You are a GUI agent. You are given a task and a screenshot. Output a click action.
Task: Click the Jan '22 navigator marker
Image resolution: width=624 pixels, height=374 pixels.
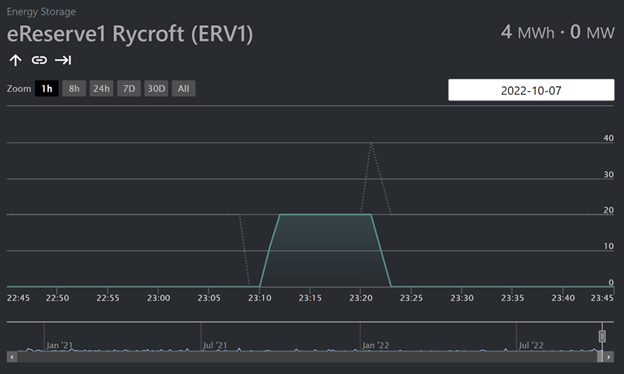pos(375,345)
